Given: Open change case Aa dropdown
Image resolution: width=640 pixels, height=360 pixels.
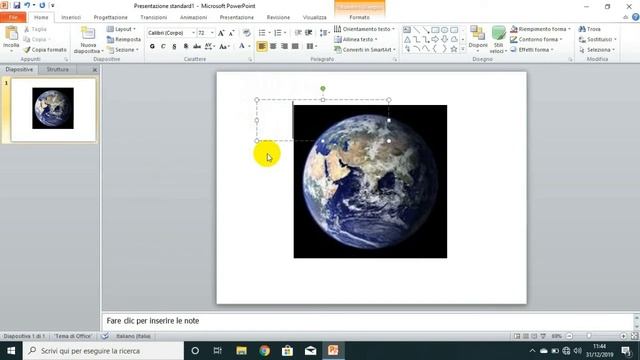Looking at the screenshot, I should coord(224,47).
